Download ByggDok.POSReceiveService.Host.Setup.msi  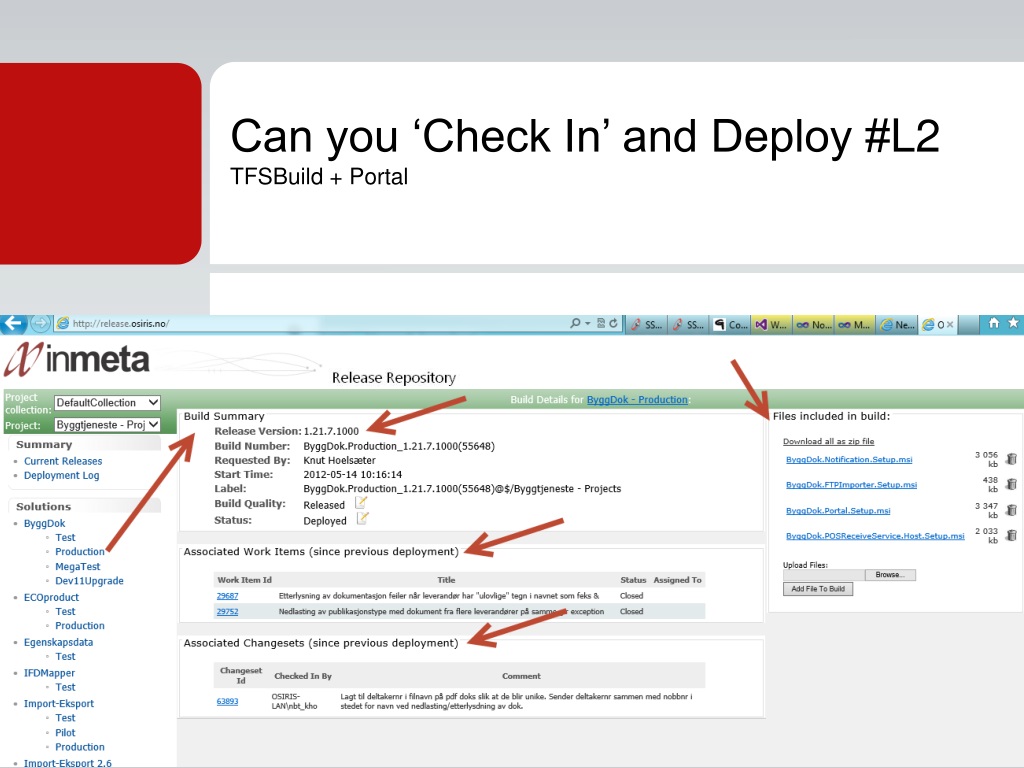(875, 536)
